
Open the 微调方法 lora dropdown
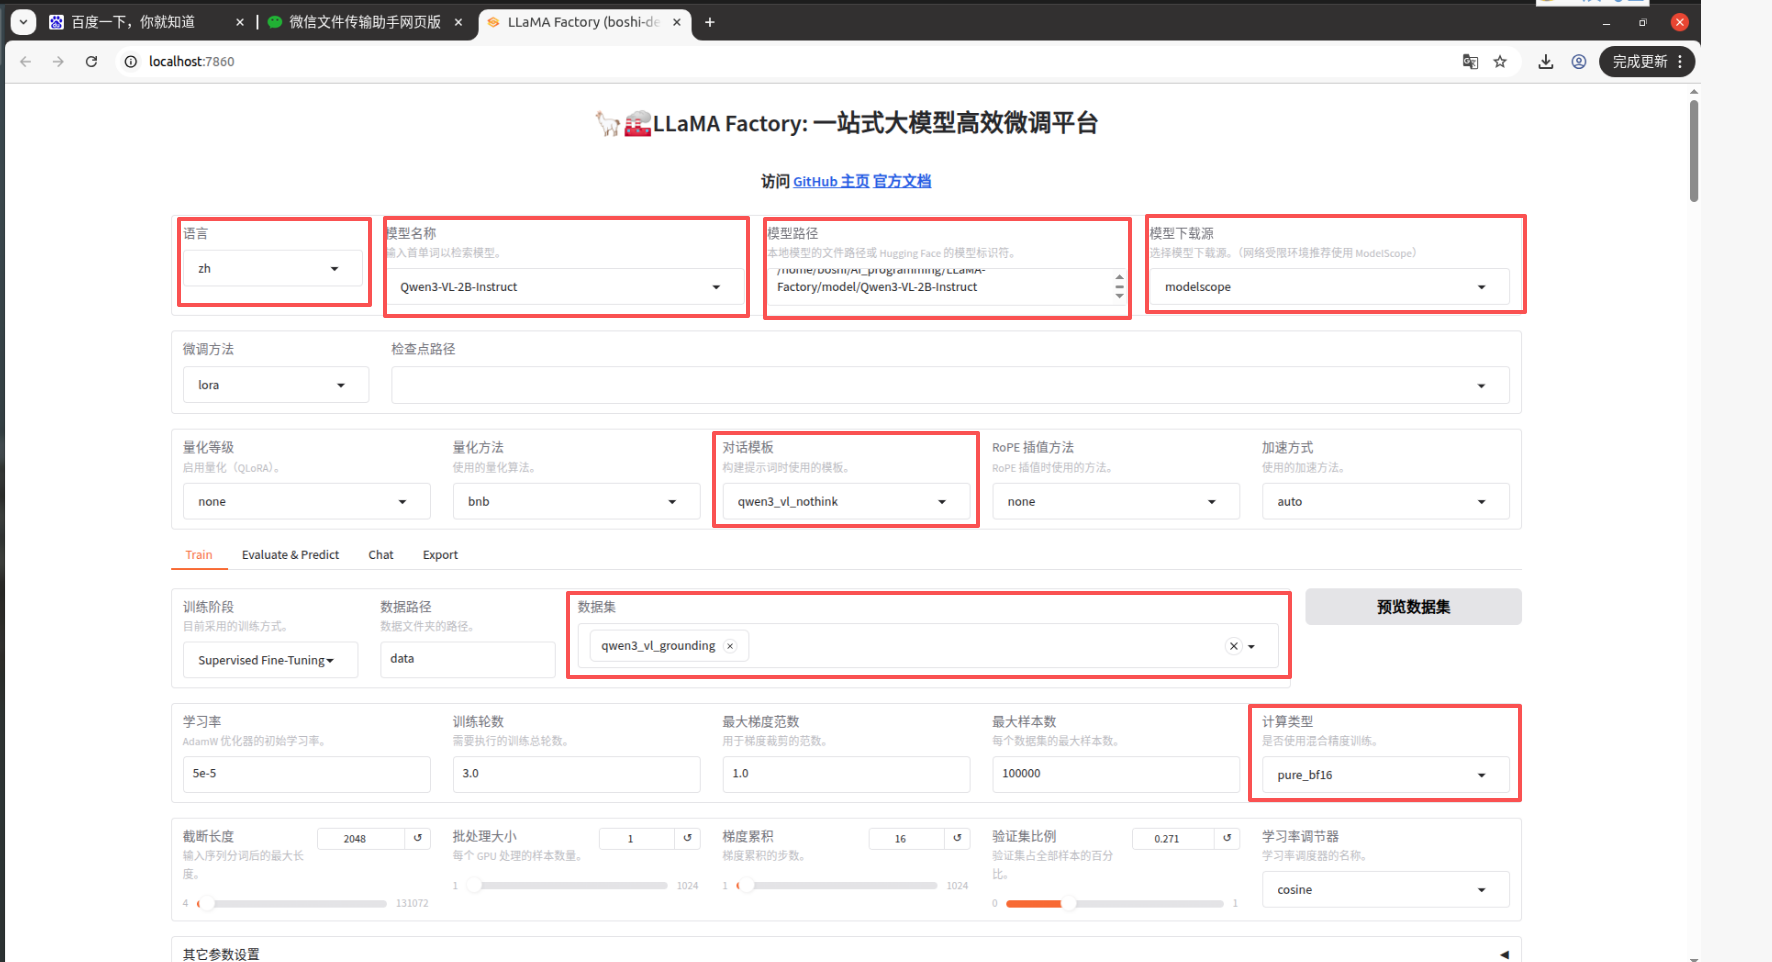tap(276, 385)
